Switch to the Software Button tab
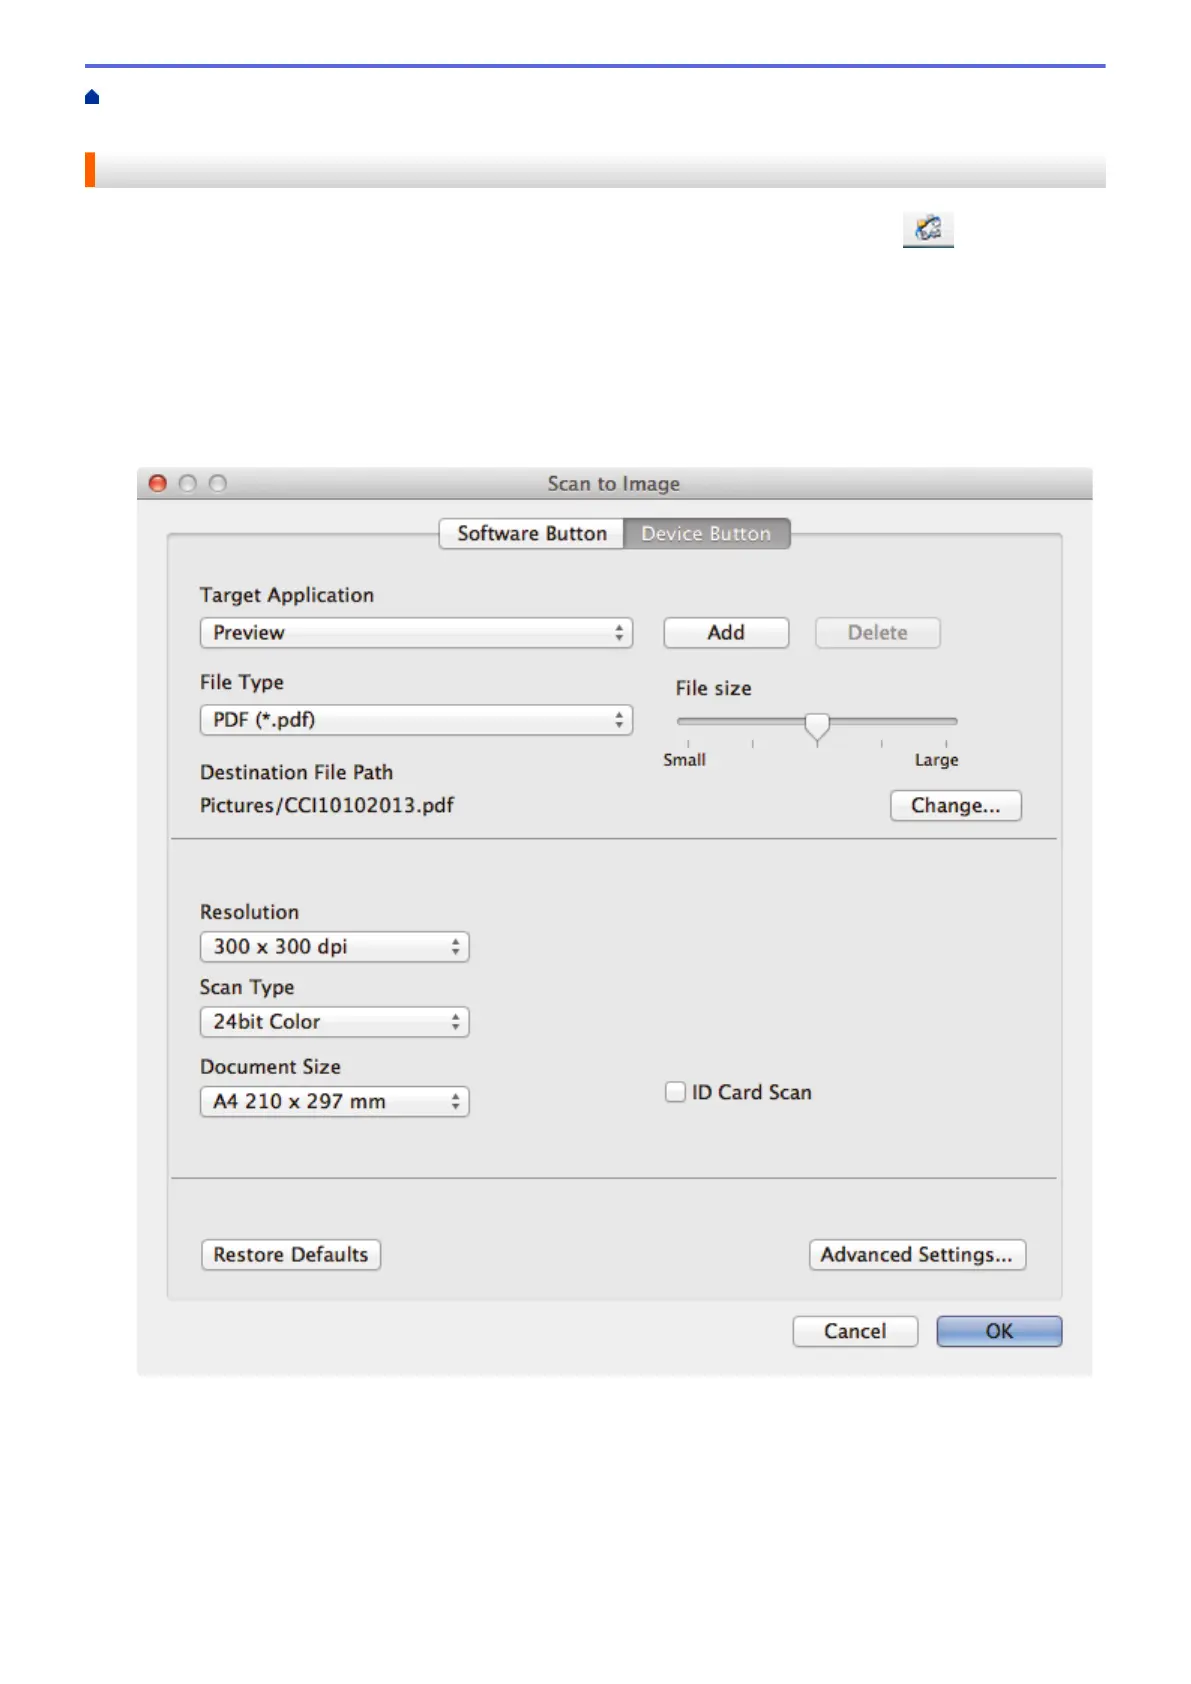Image resolution: width=1191 pixels, height=1684 pixels. (532, 534)
